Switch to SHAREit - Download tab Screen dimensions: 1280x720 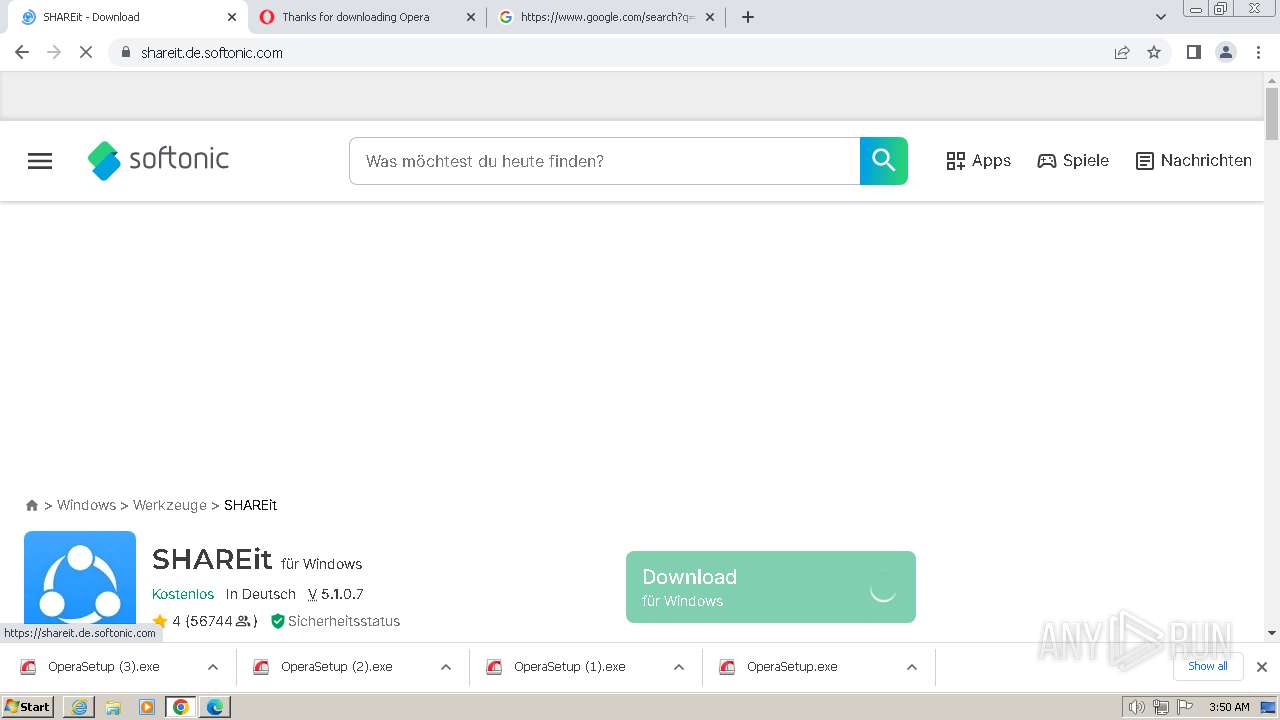[x=128, y=17]
